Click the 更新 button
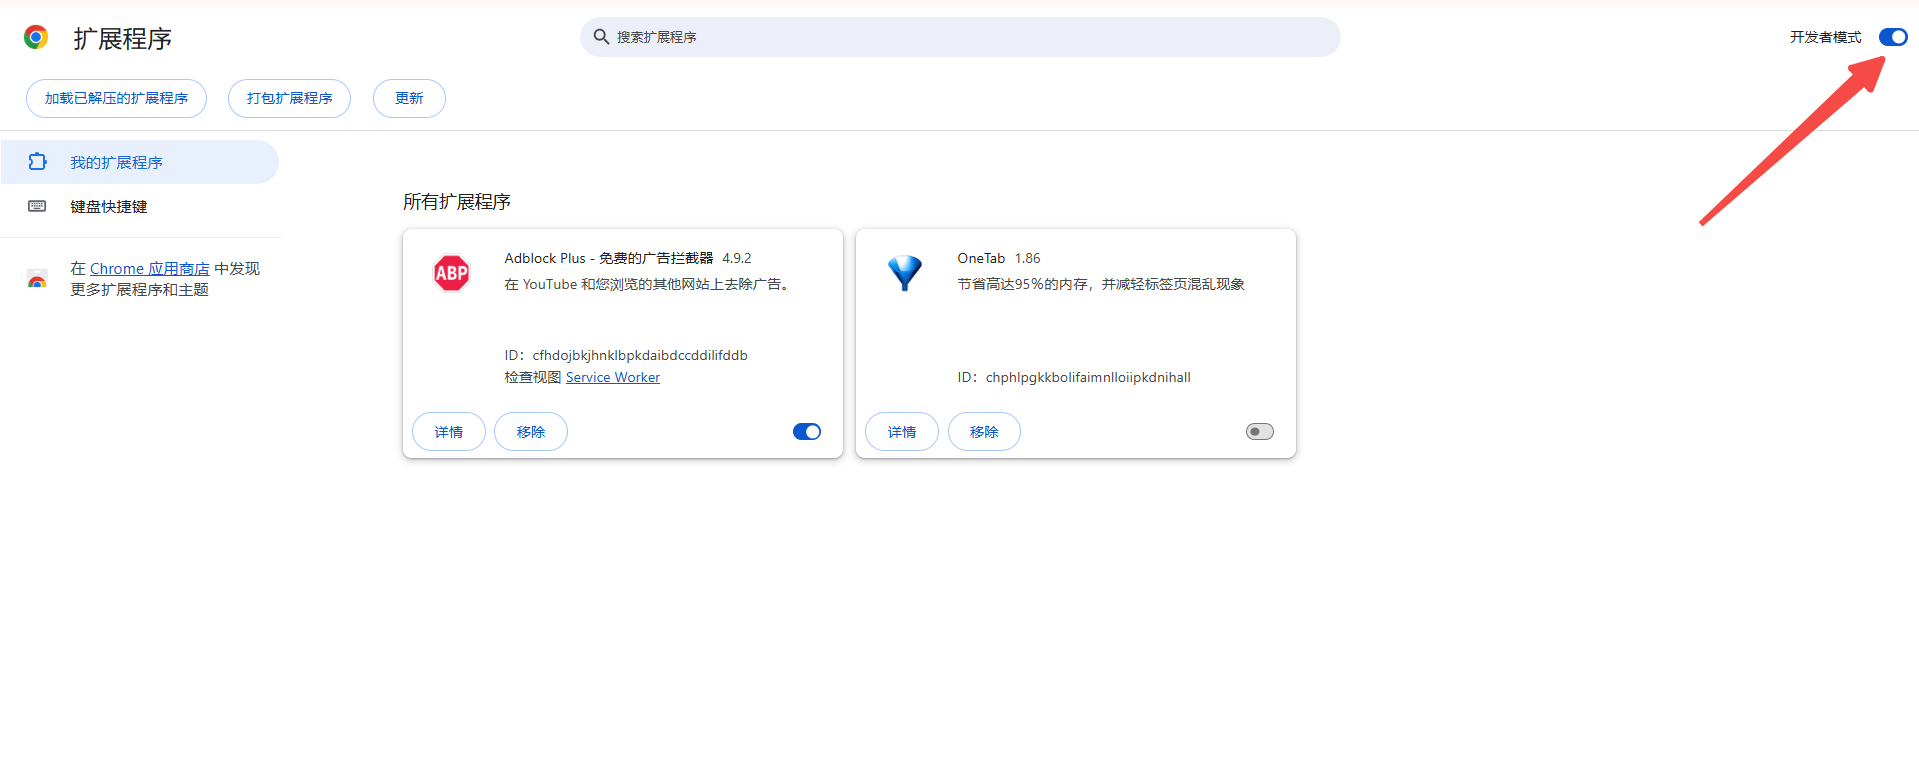The width and height of the screenshot is (1919, 775). pos(409,98)
